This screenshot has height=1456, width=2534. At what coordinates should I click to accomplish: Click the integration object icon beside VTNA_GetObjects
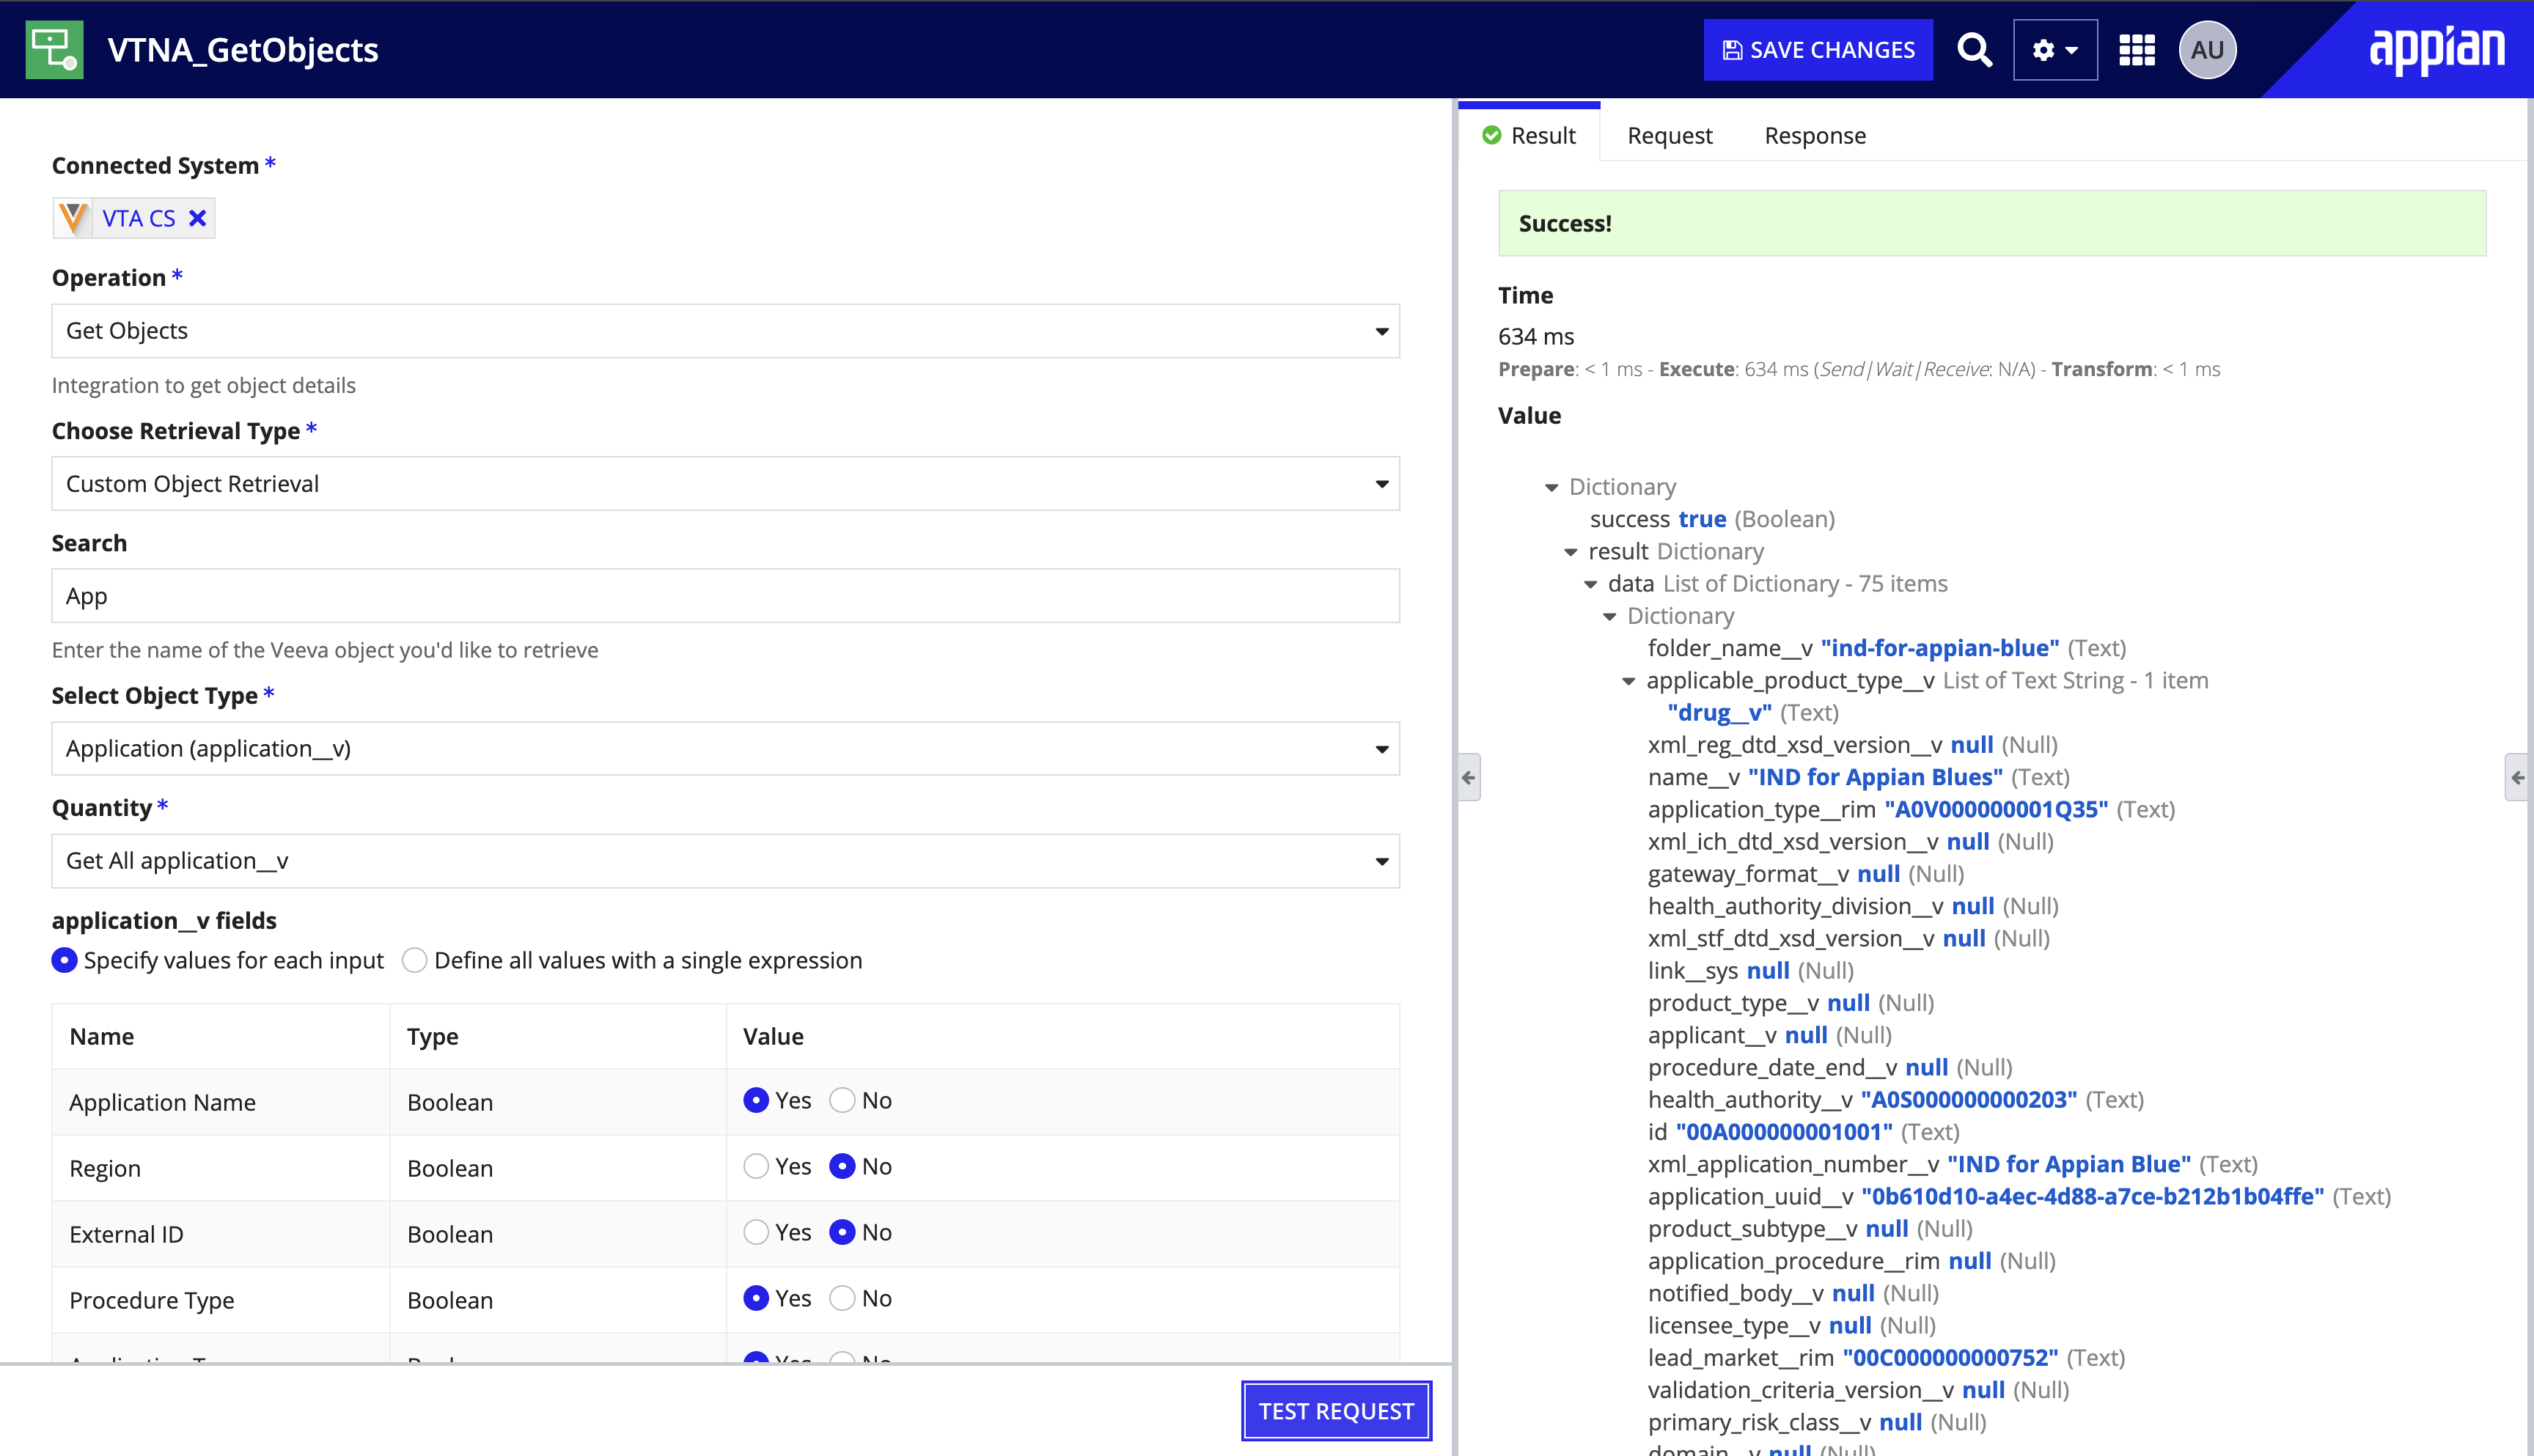54,49
